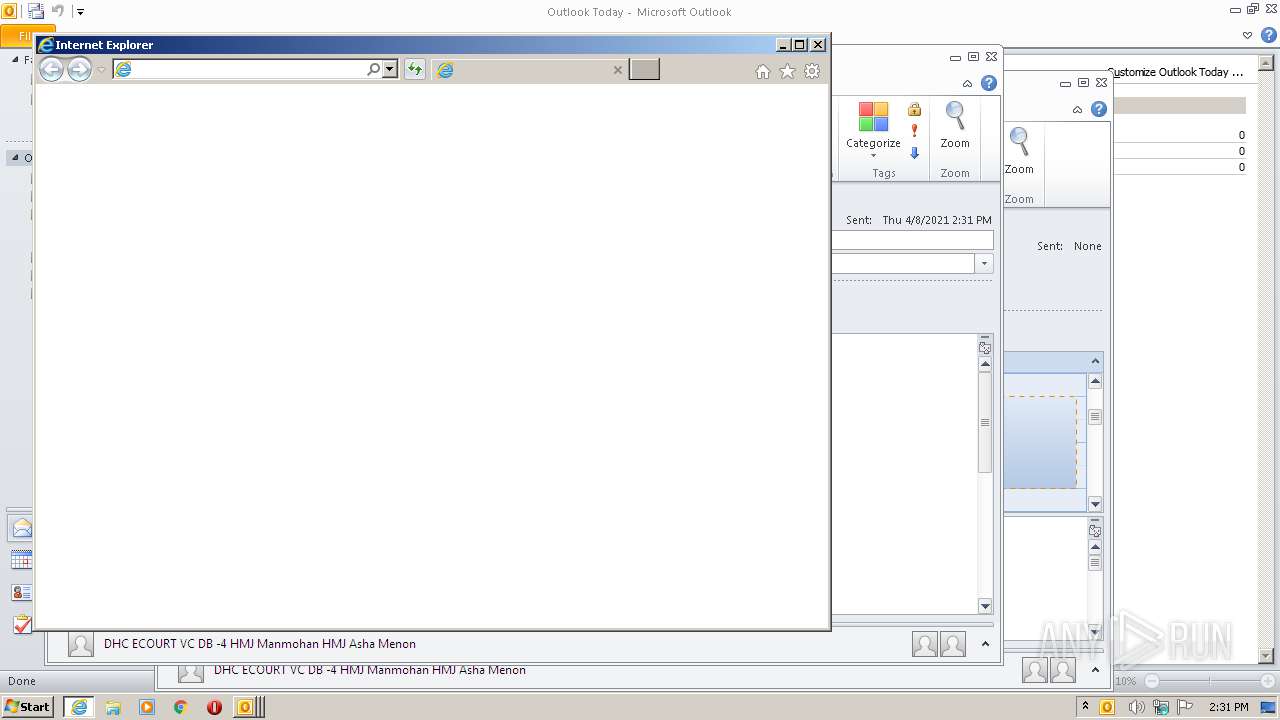Viewport: 1280px width, 720px height.
Task: Collapse the ribbon in the Sent 2:31 PM message window
Action: tap(967, 84)
